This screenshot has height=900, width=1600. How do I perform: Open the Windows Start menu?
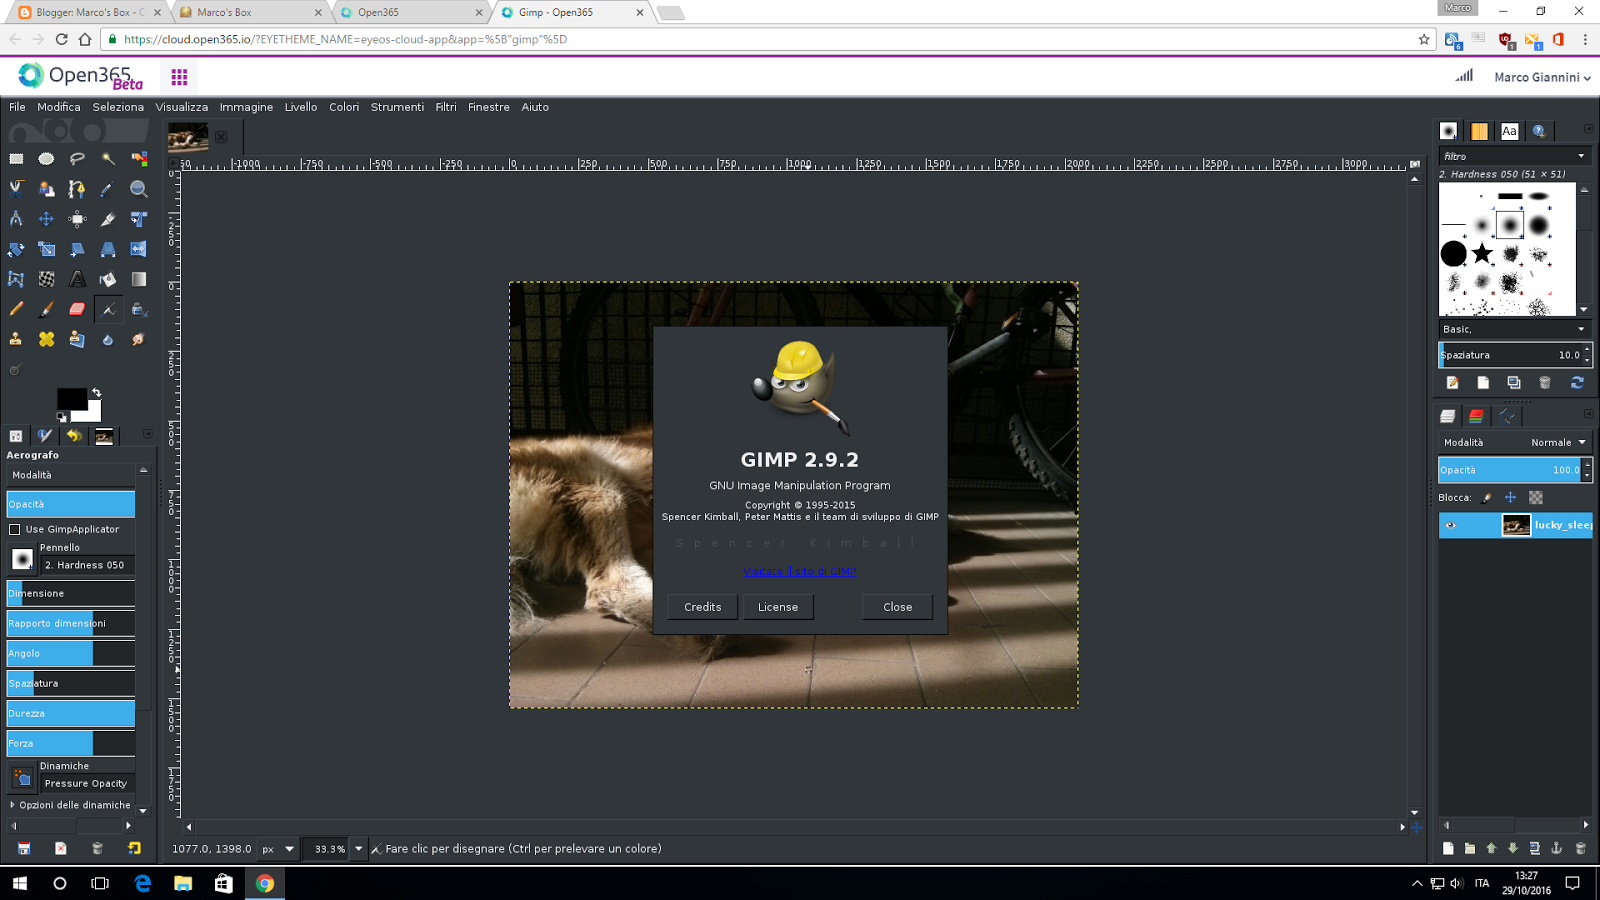pyautogui.click(x=20, y=883)
